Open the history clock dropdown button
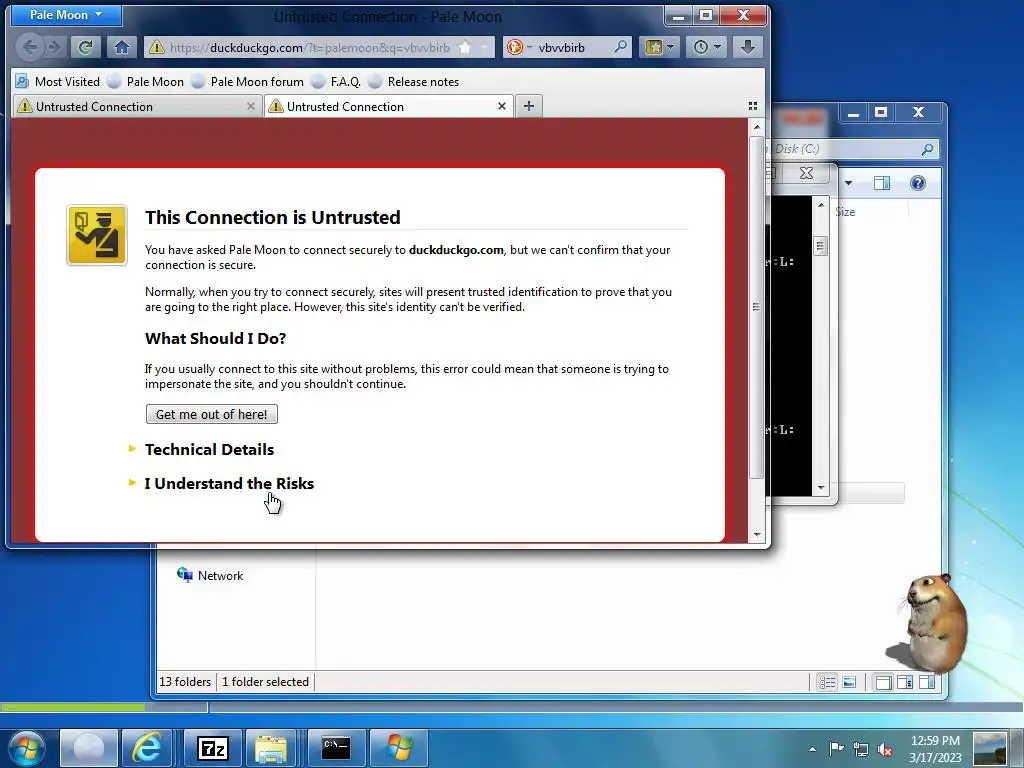The height and width of the screenshot is (768, 1024). coord(707,47)
